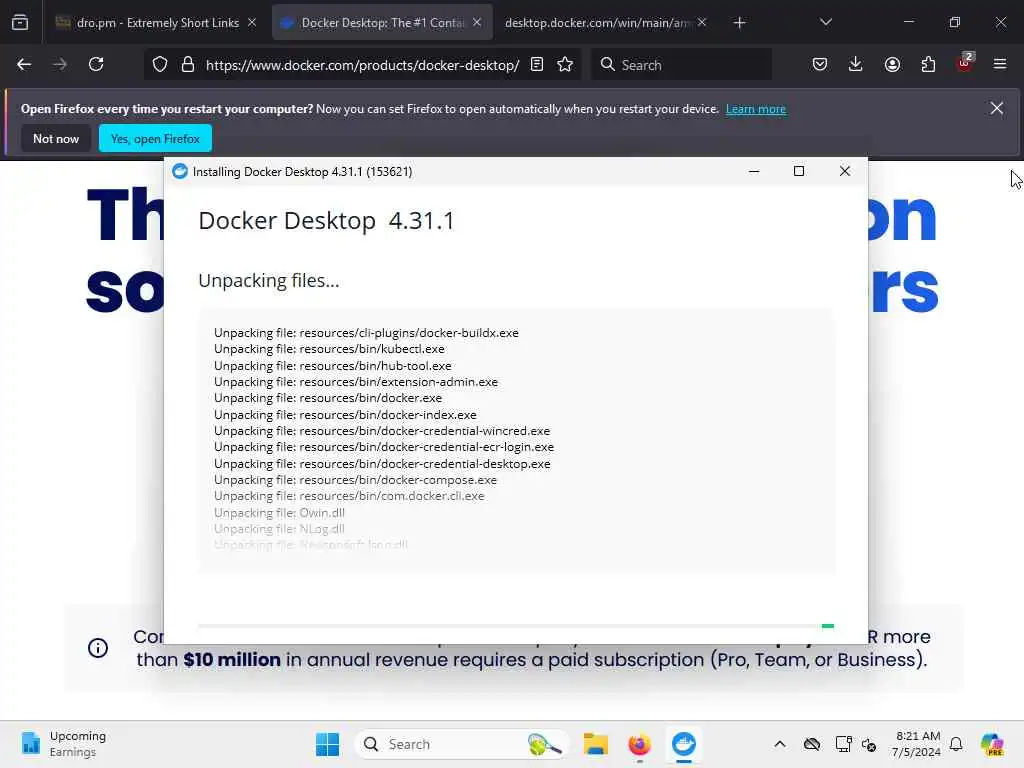1024x768 pixels.
Task: Switch to Firefox from the taskbar
Action: point(639,744)
